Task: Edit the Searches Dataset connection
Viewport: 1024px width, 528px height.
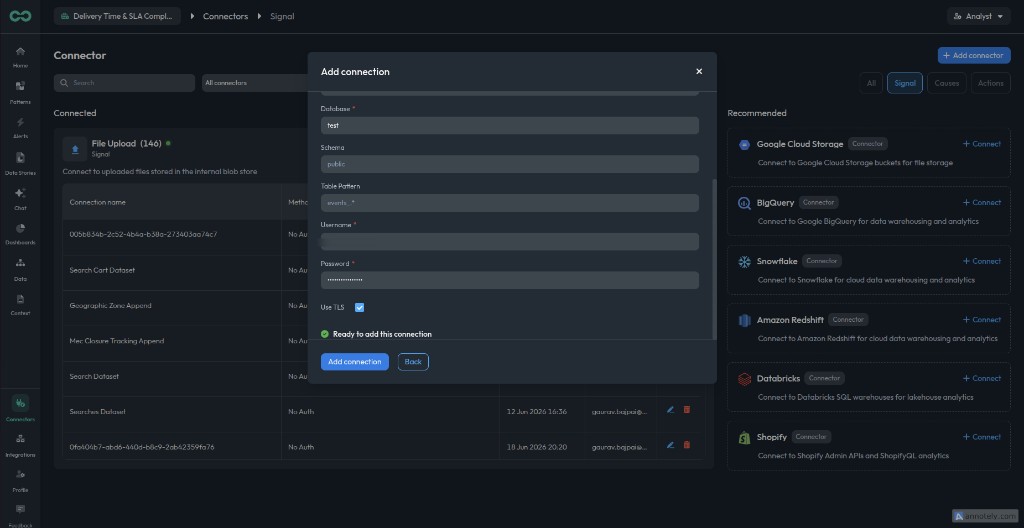Action: tap(670, 410)
